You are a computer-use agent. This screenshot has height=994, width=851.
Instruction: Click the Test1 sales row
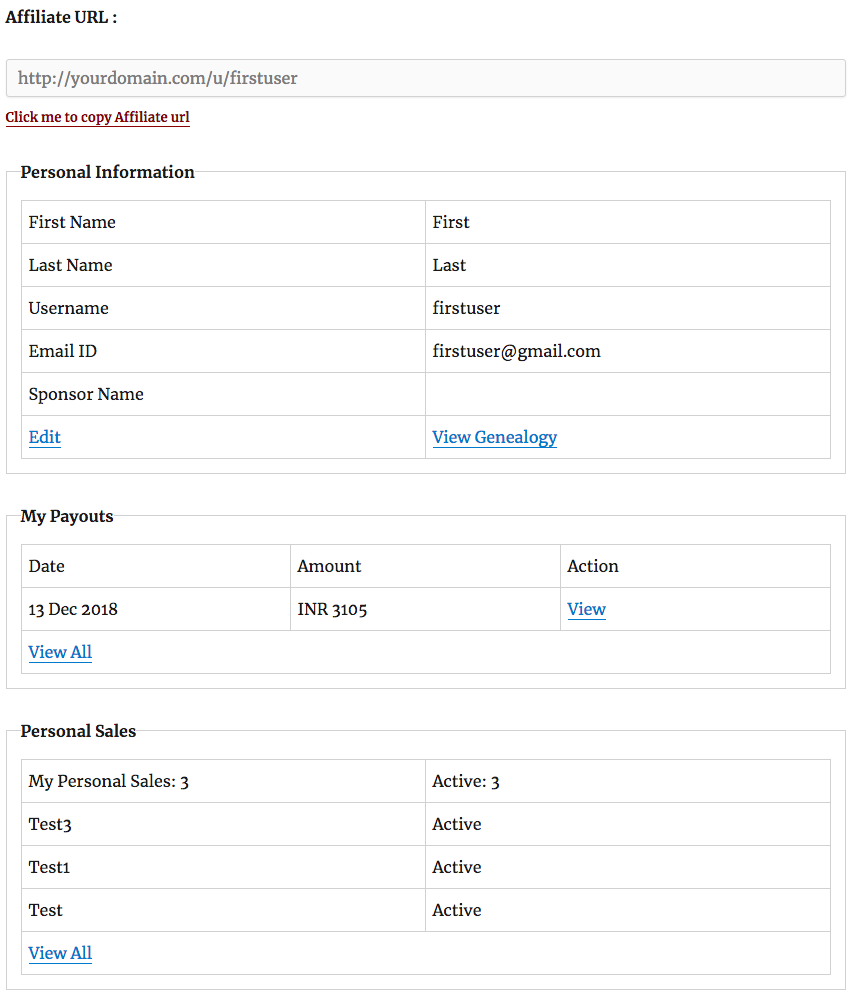coord(426,867)
